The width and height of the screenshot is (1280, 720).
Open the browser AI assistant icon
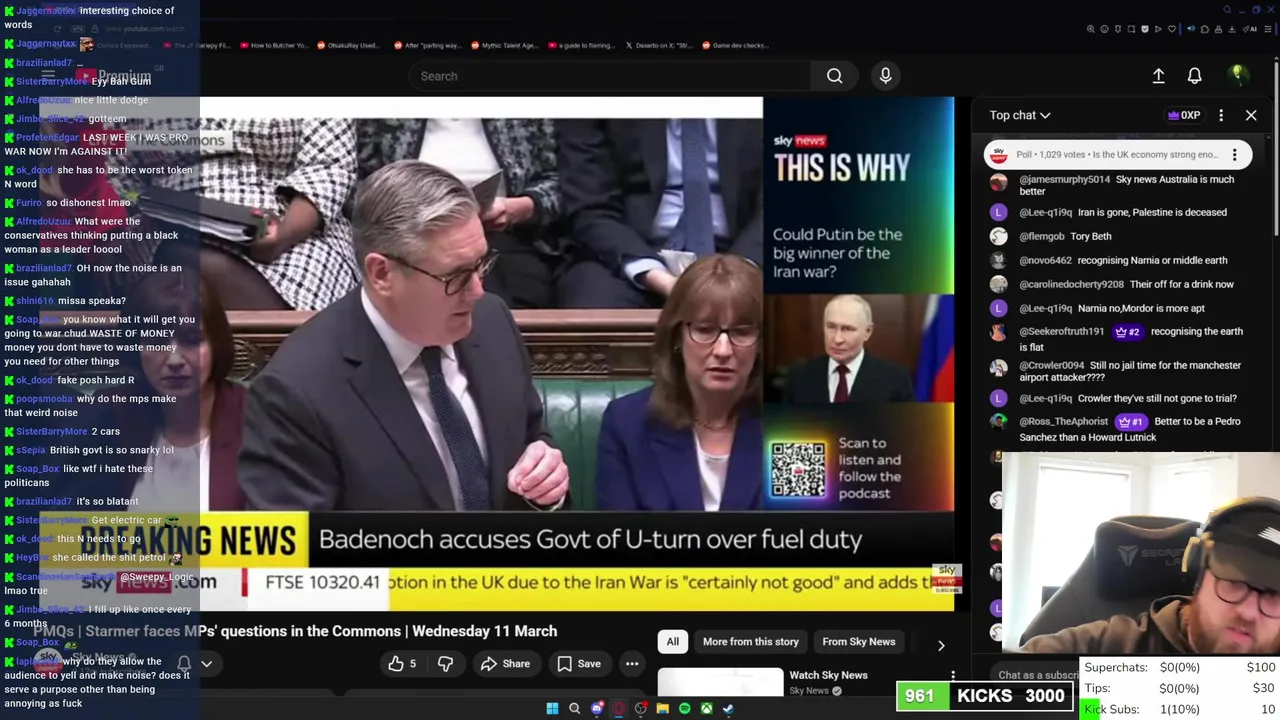point(1250,29)
